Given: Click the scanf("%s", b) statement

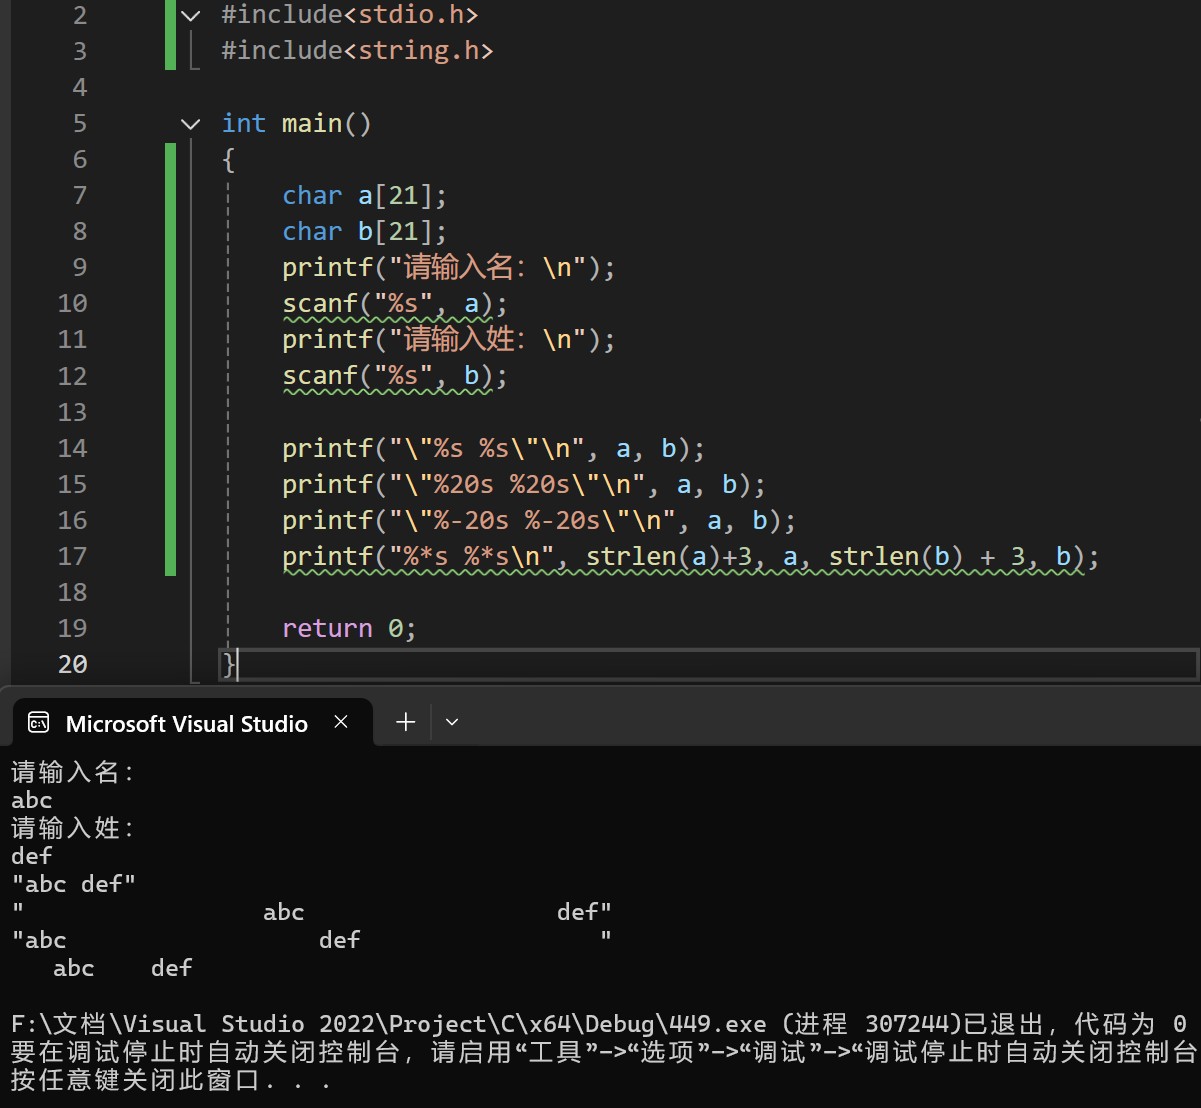Looking at the screenshot, I should pos(395,376).
